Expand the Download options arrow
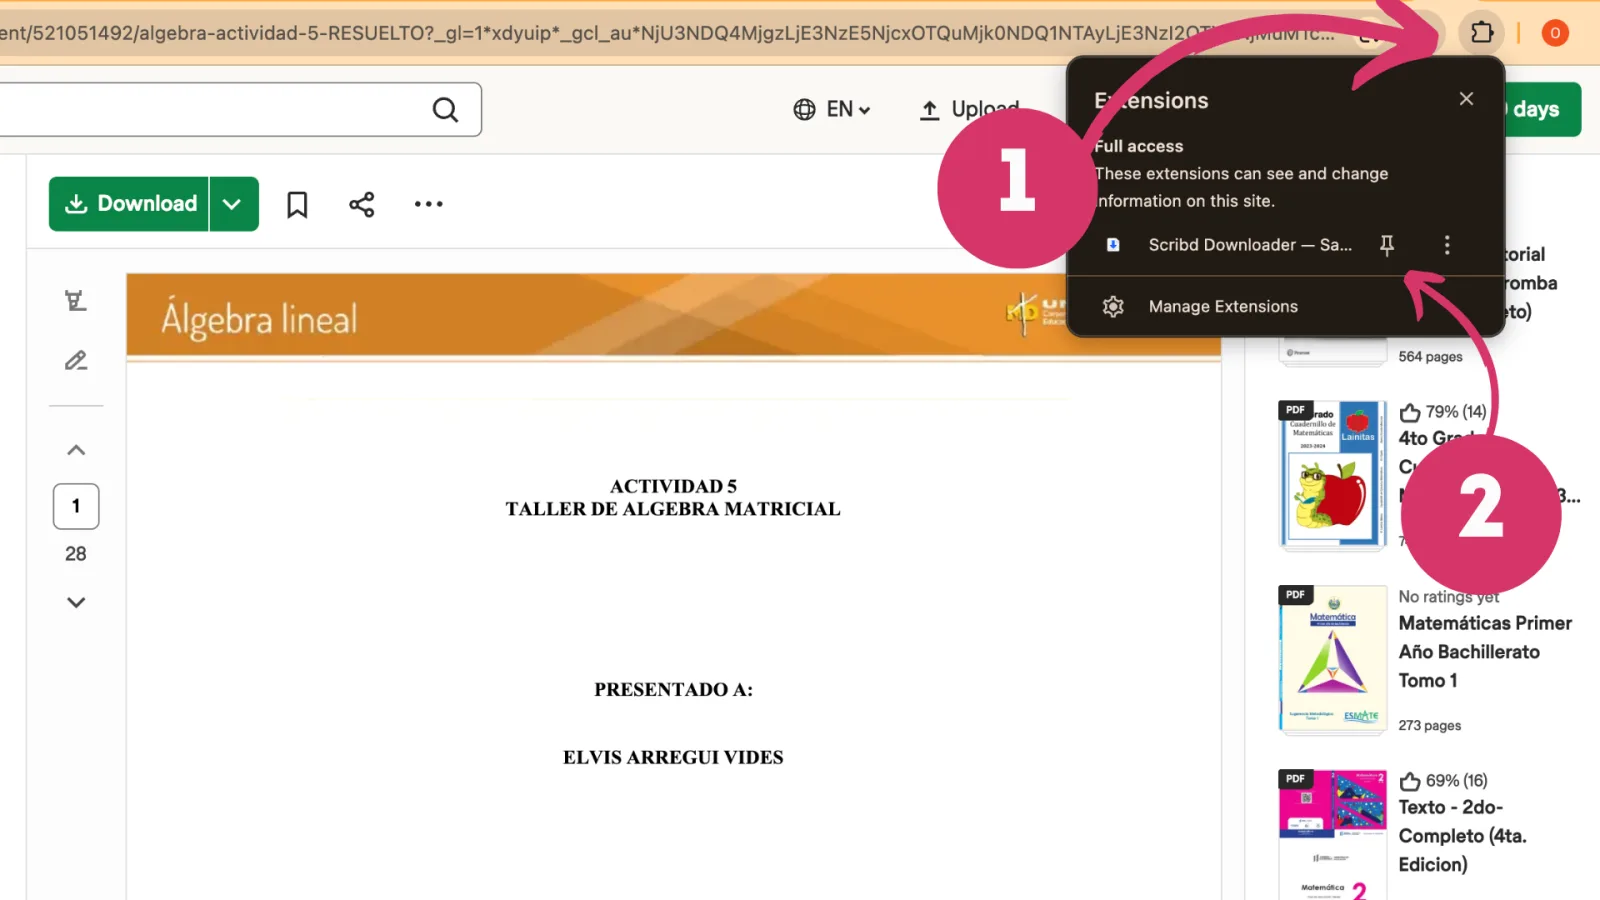1600x900 pixels. tap(233, 204)
